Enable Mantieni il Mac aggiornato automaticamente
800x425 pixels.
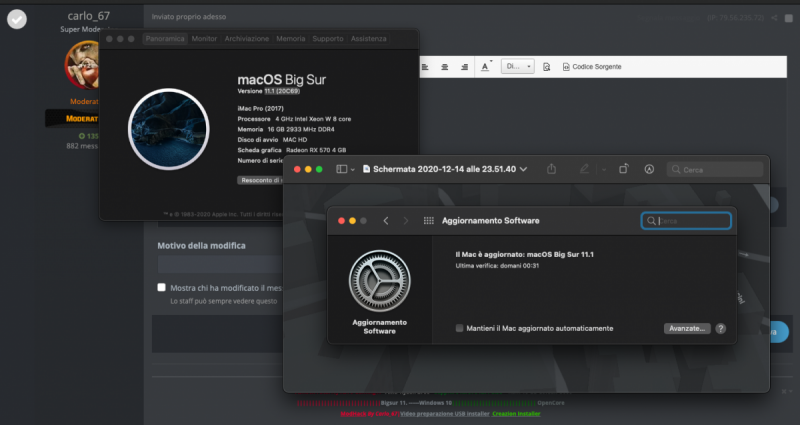pyautogui.click(x=459, y=328)
